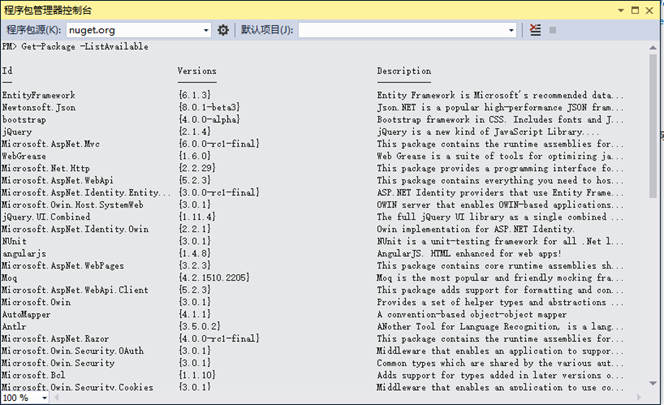
Task: Select the Microsoft.Bcl package id
Action: click(x=33, y=375)
